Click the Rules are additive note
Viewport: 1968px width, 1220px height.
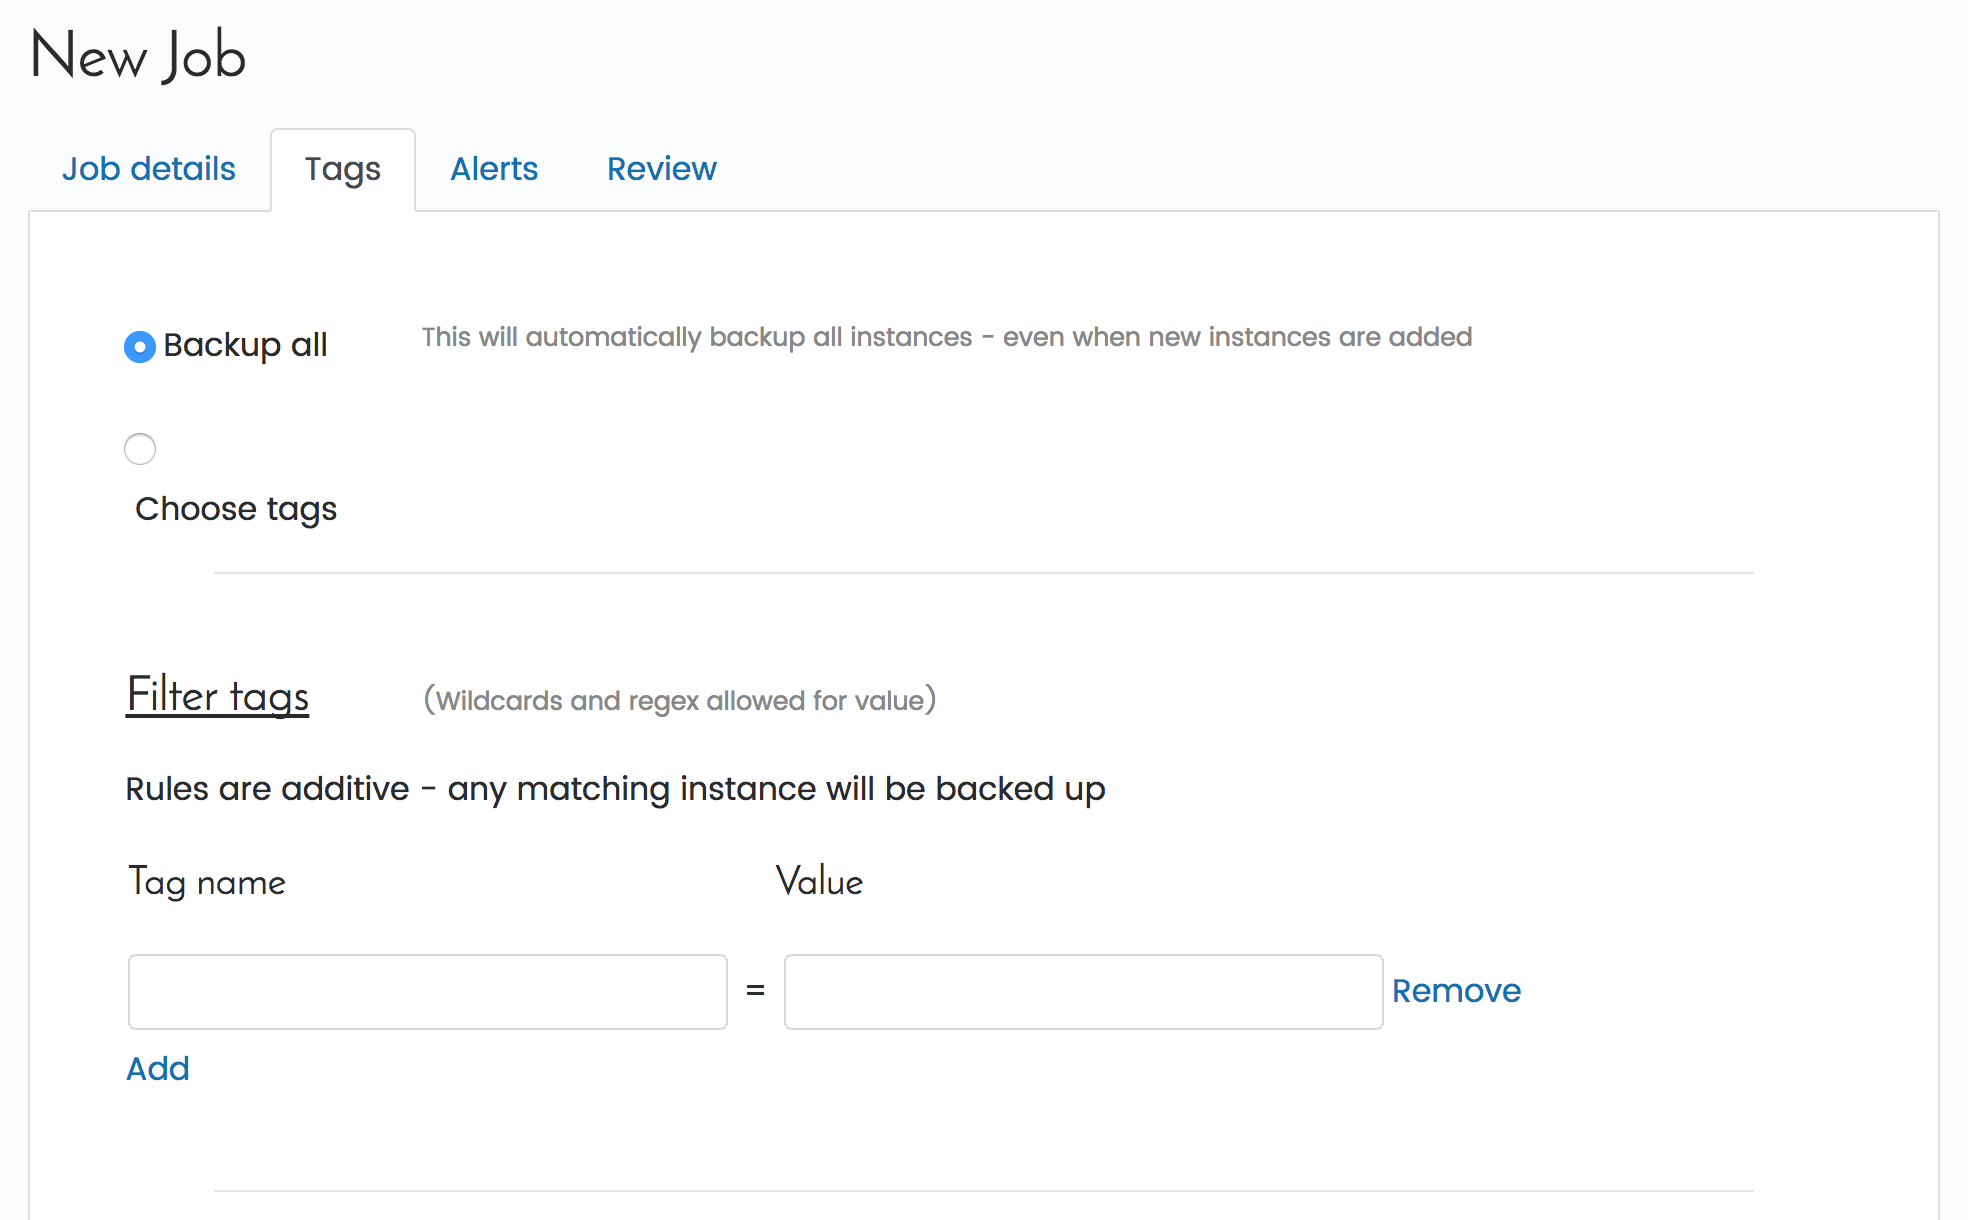(x=615, y=789)
